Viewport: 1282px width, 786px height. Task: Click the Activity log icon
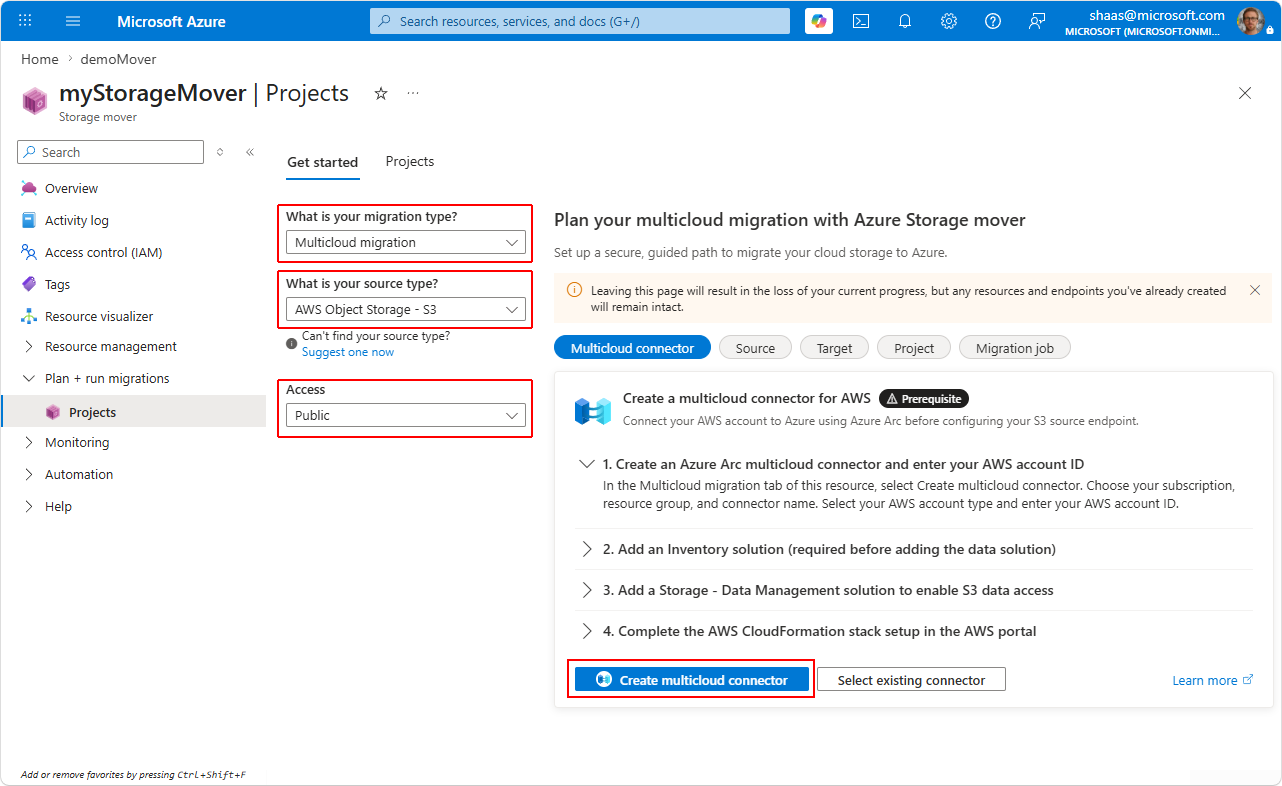[x=29, y=220]
